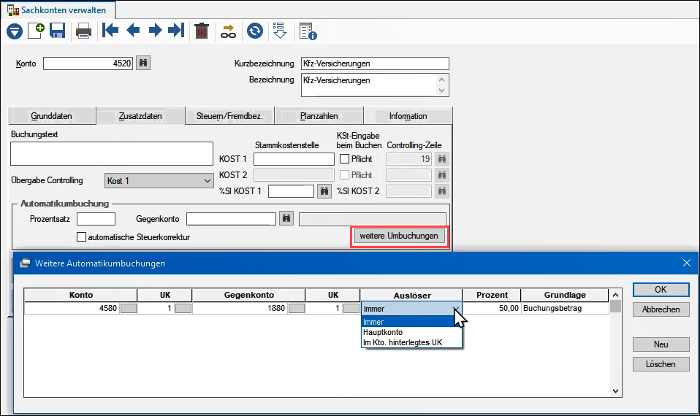Switch to the Zusatzdaten tab

pos(141,116)
